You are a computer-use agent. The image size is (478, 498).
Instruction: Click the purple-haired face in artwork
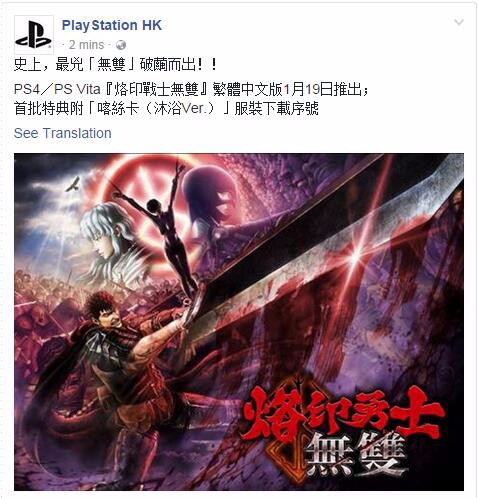pos(212,193)
